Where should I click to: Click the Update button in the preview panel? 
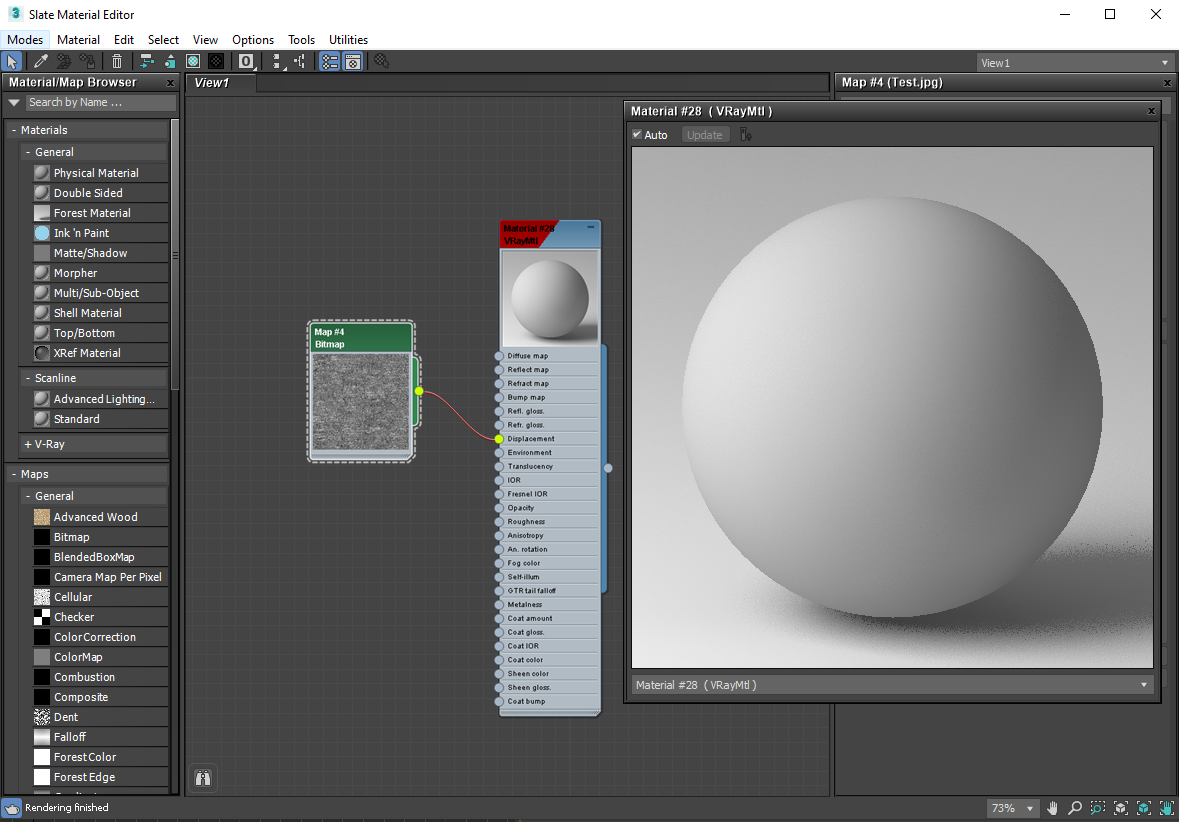click(705, 134)
